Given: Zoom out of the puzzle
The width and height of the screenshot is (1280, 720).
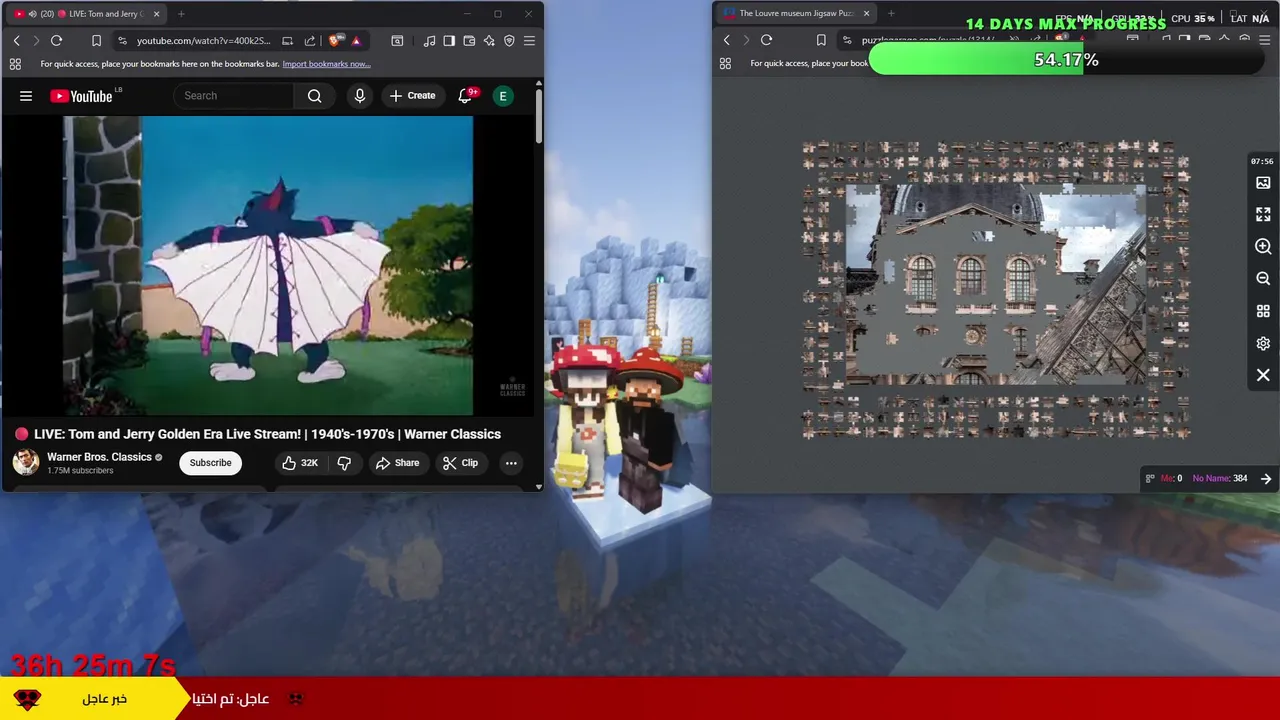Looking at the screenshot, I should 1263,279.
